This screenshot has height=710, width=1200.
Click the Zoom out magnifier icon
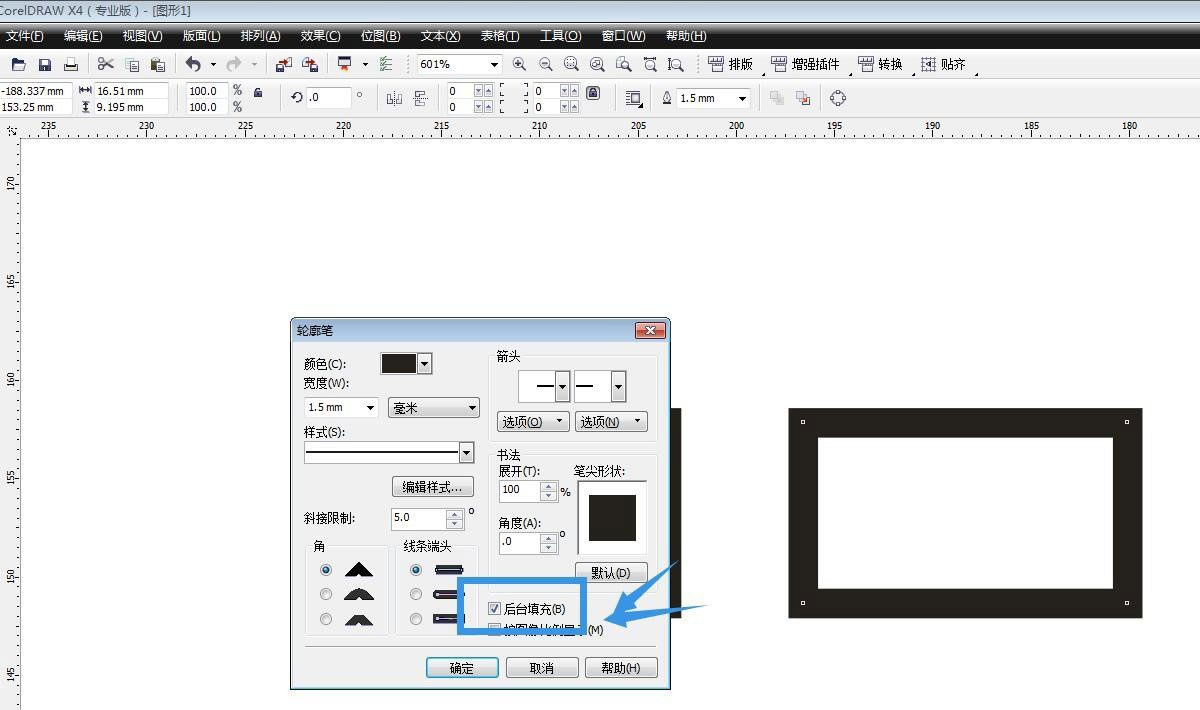[545, 65]
